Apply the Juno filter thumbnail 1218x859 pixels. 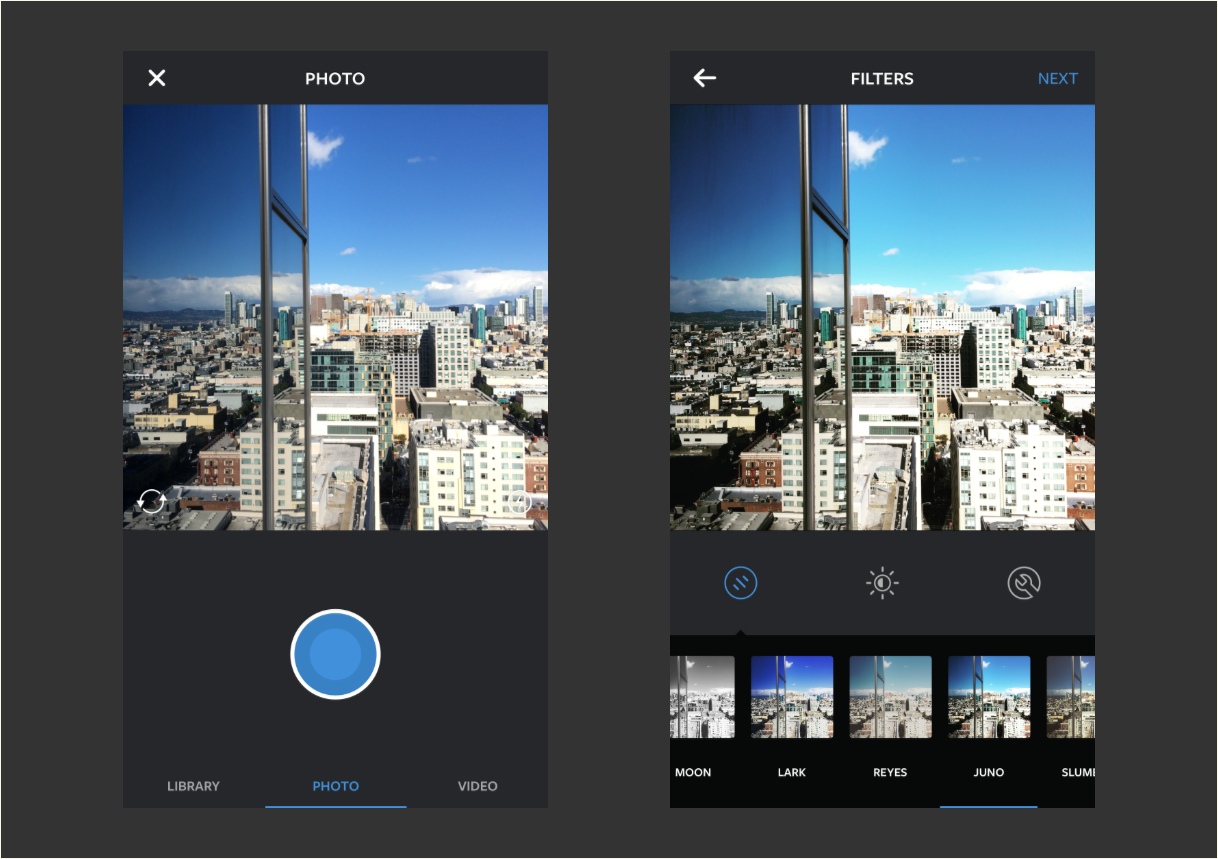click(x=989, y=697)
